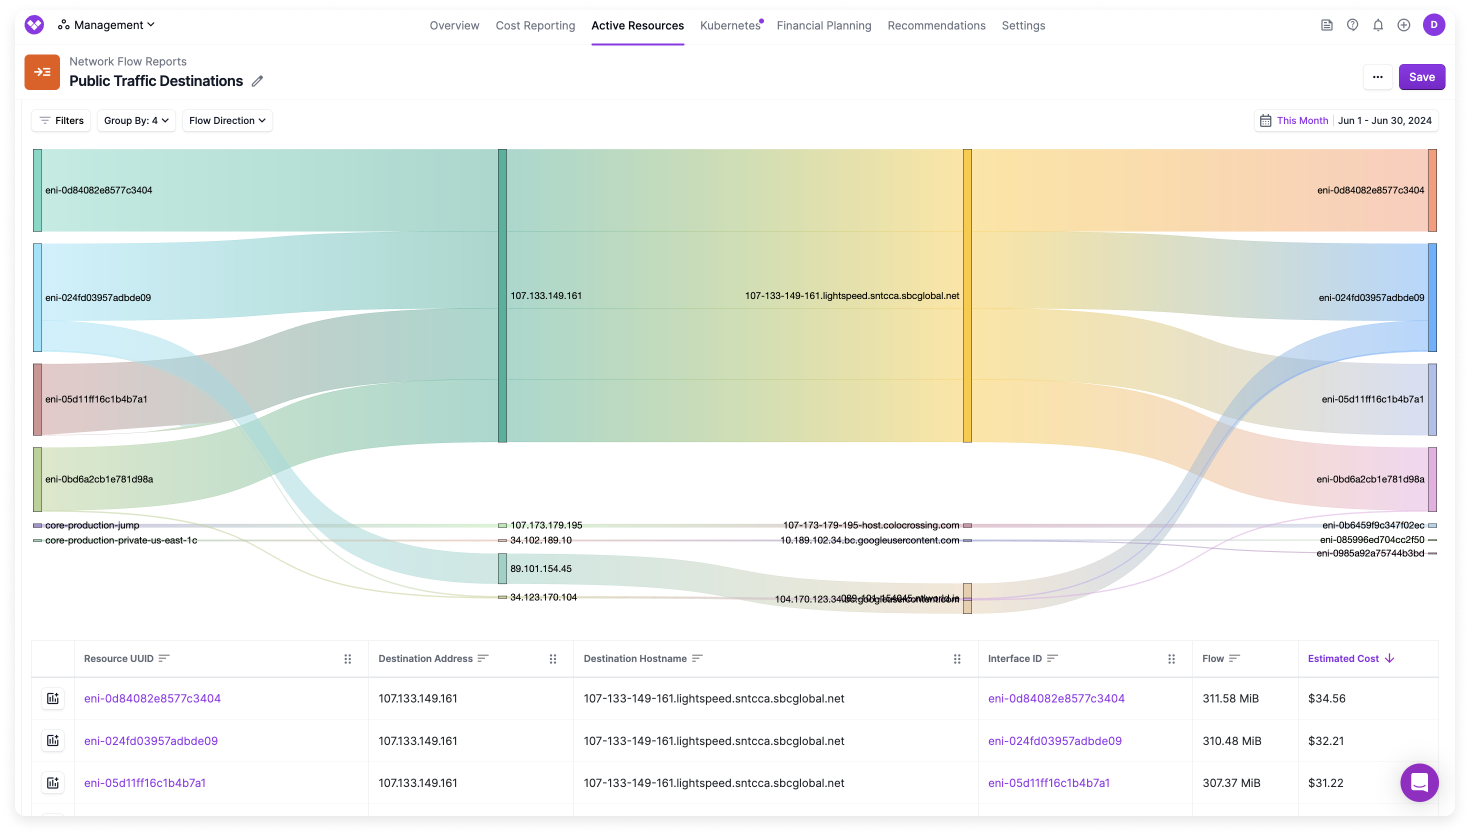This screenshot has width=1470, height=836.
Task: Open eni-0d84082e8577c3404 Interface ID link
Action: (1056, 699)
